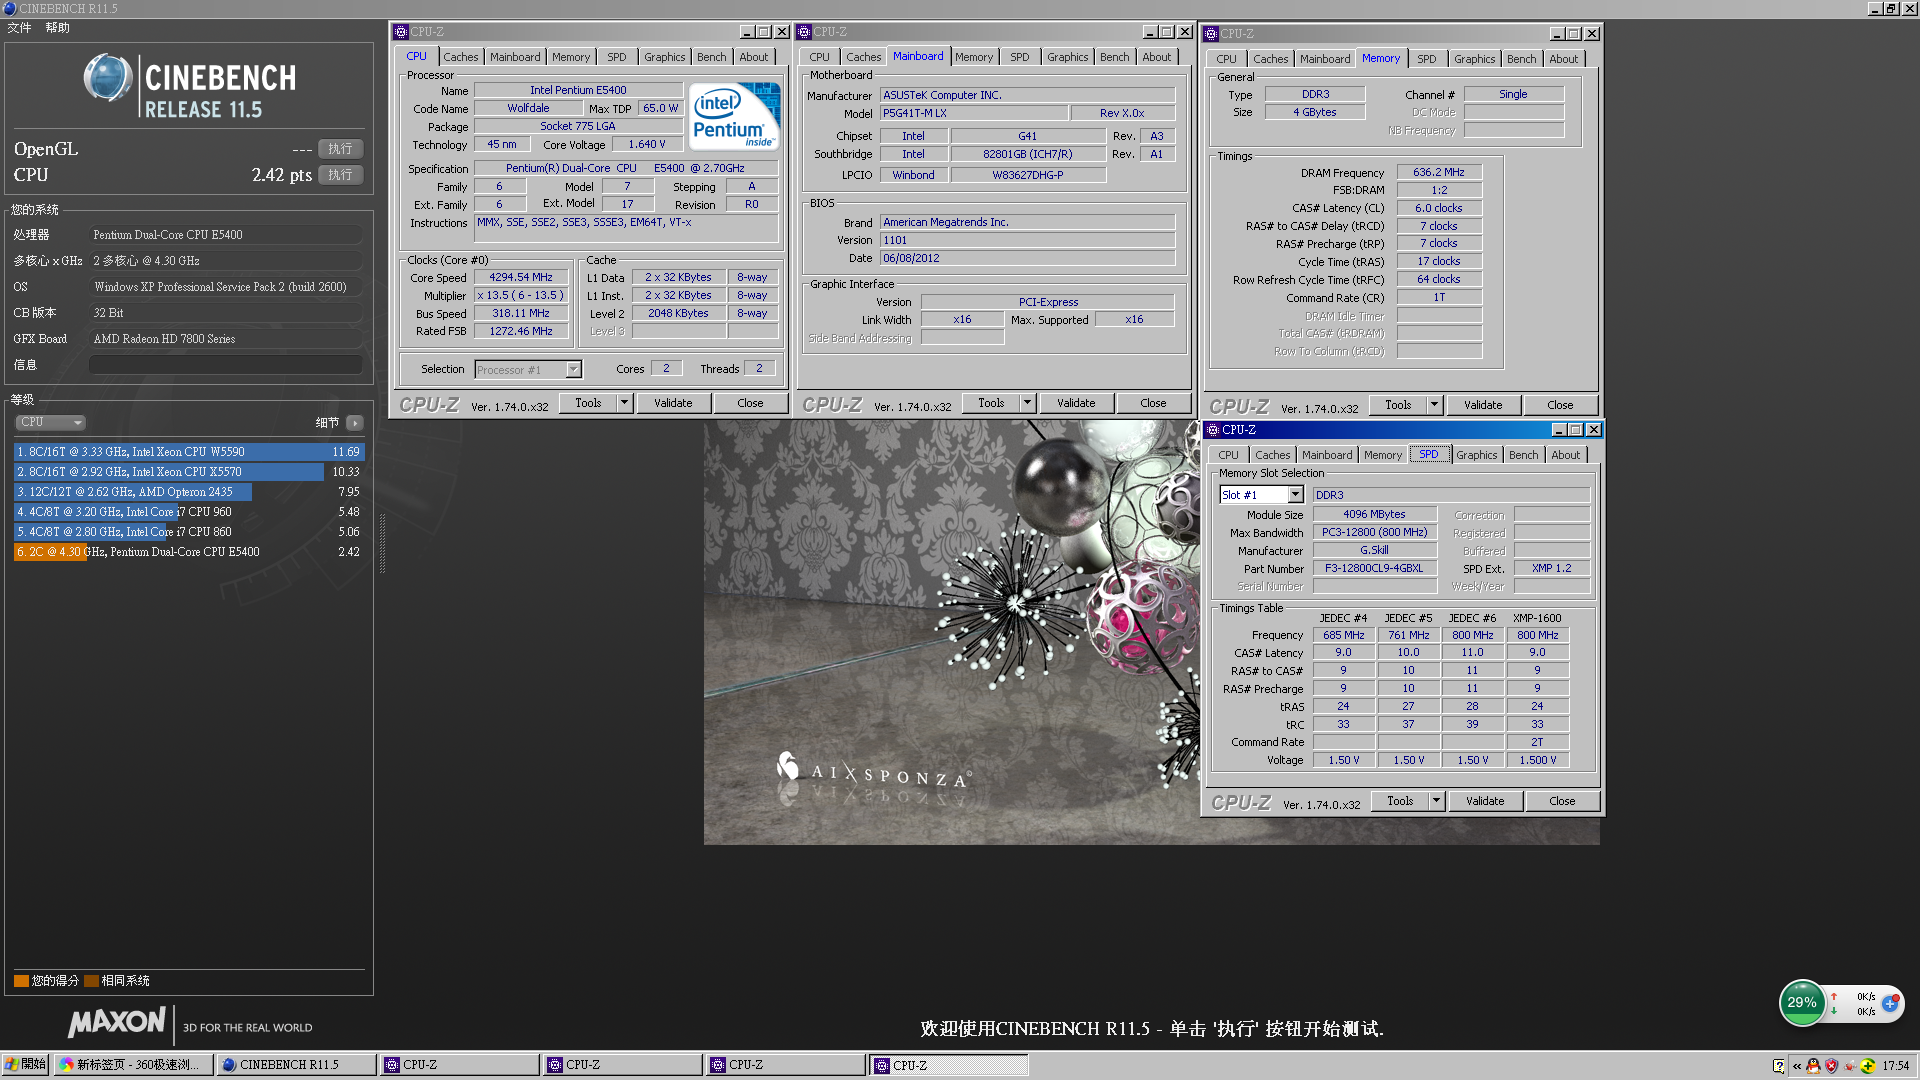Open Tools dropdown arrow in CPU tab window
Screen dimensions: 1920x1080
[625, 403]
